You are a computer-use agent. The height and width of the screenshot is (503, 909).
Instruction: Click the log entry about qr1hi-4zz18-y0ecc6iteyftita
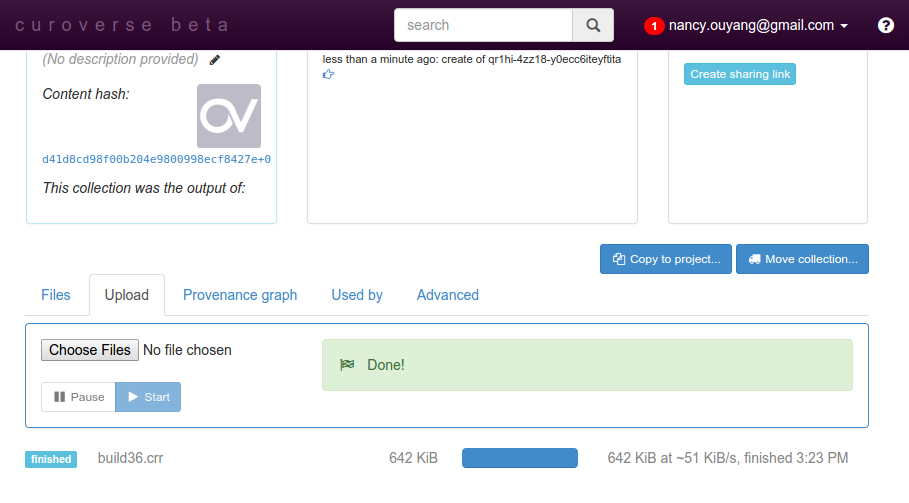[x=472, y=59]
